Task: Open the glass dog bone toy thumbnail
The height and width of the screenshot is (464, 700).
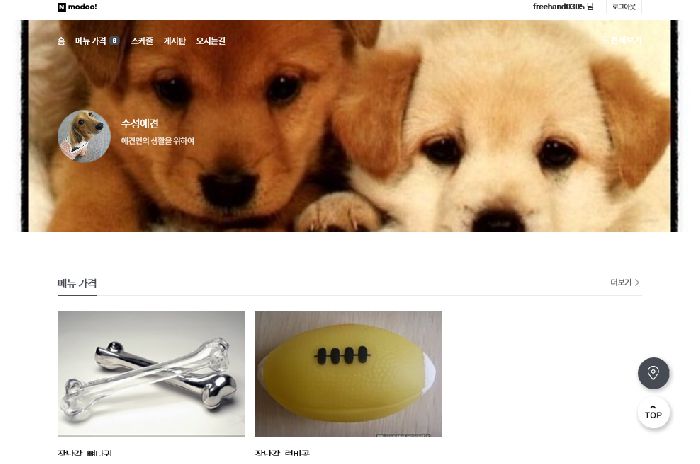Action: tap(151, 374)
